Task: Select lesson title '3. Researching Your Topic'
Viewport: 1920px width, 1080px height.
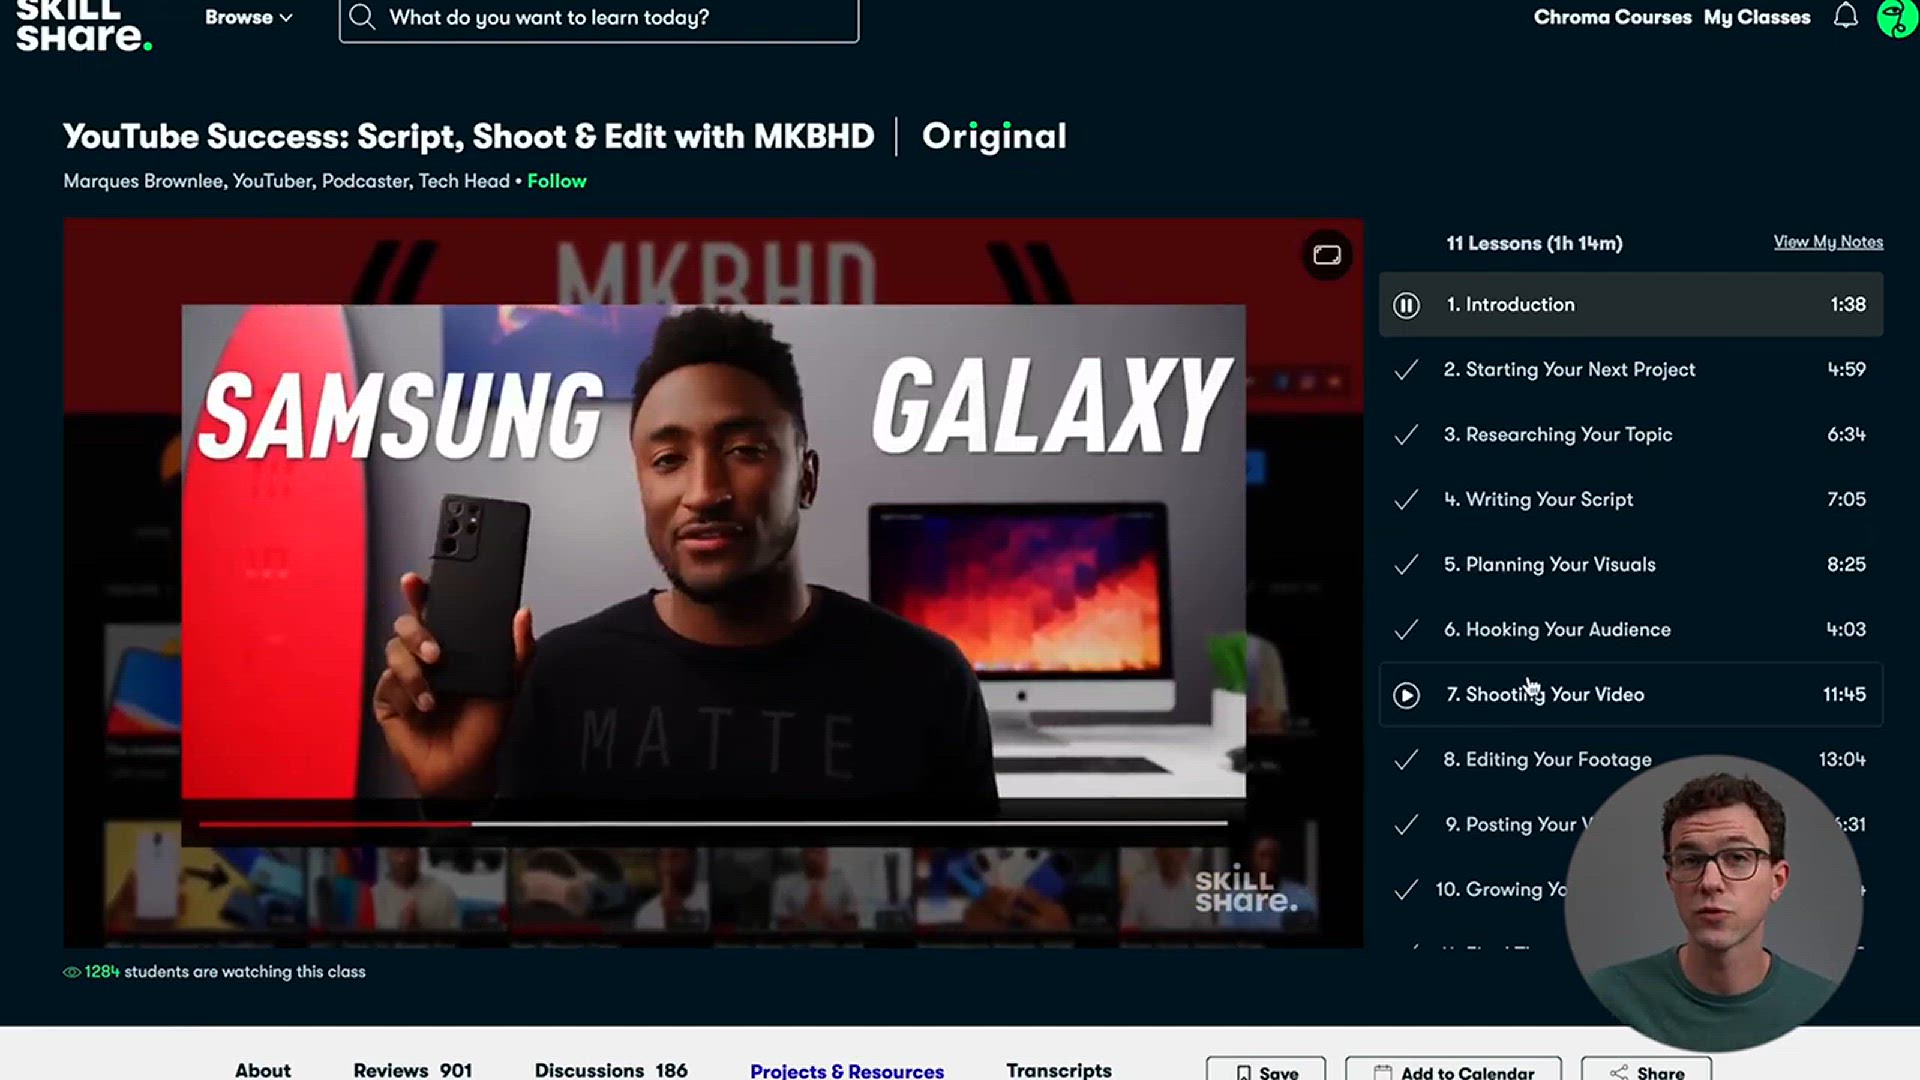Action: [1558, 435]
